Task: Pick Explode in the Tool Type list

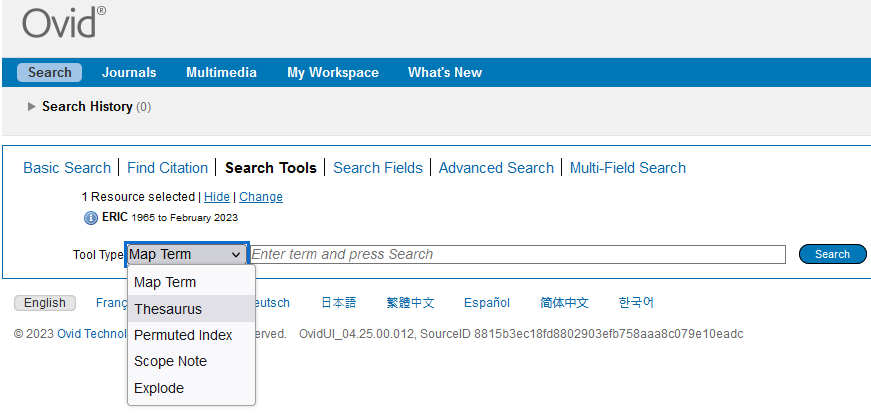Action: [159, 388]
